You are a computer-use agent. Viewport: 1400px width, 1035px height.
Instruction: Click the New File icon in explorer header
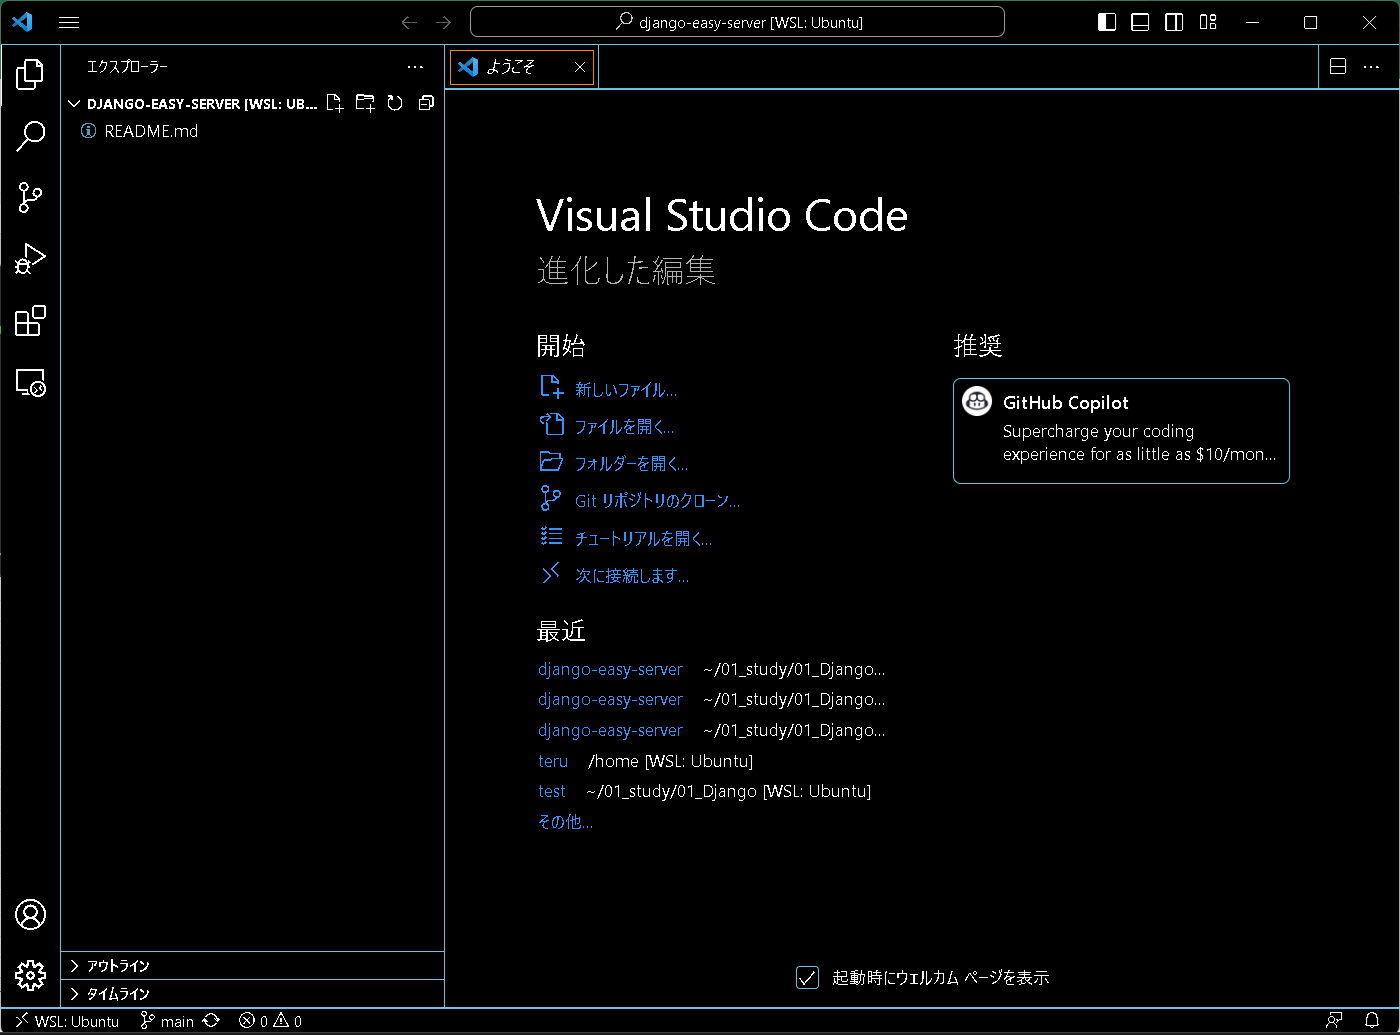335,103
